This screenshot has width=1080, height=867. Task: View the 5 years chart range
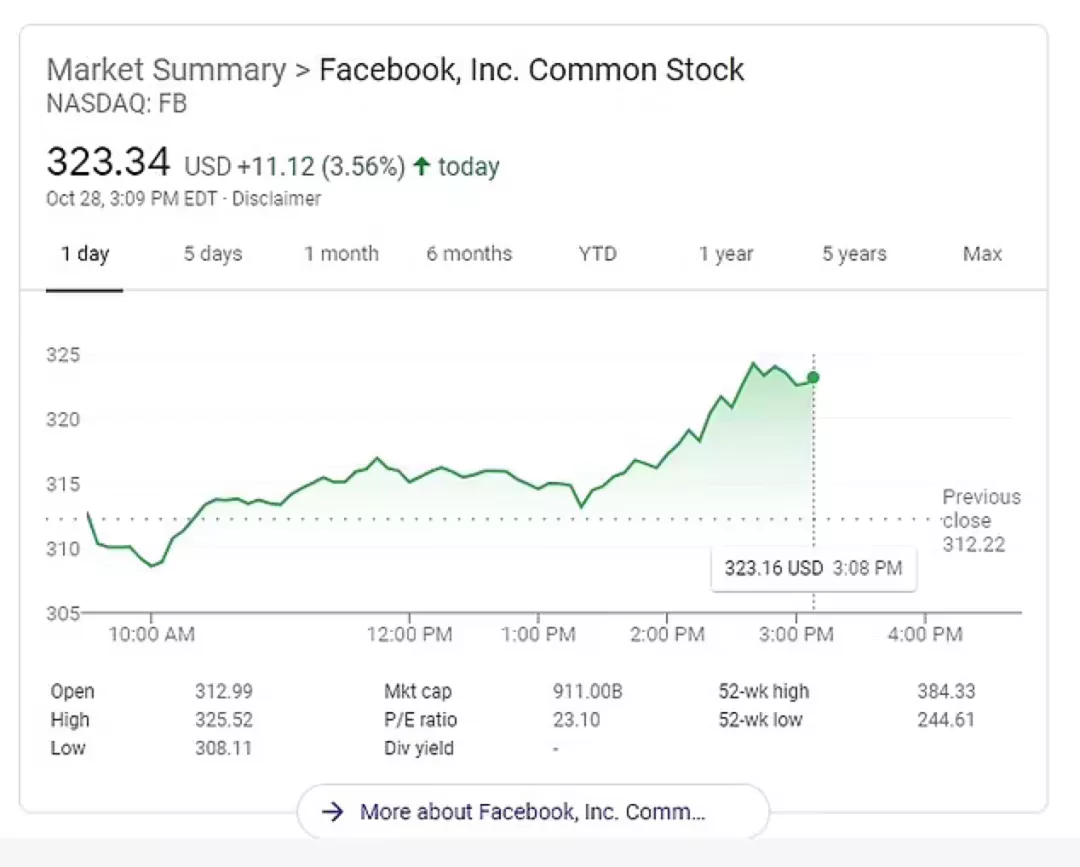coord(854,254)
